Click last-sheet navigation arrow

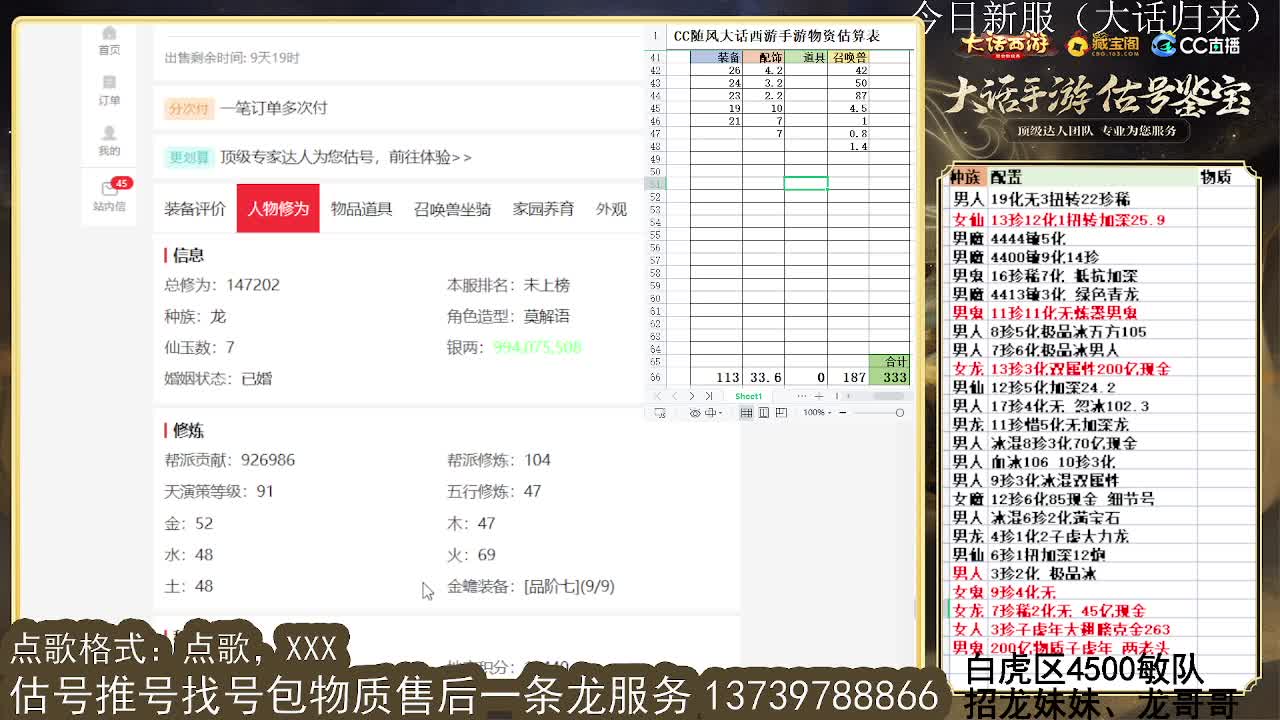(709, 396)
